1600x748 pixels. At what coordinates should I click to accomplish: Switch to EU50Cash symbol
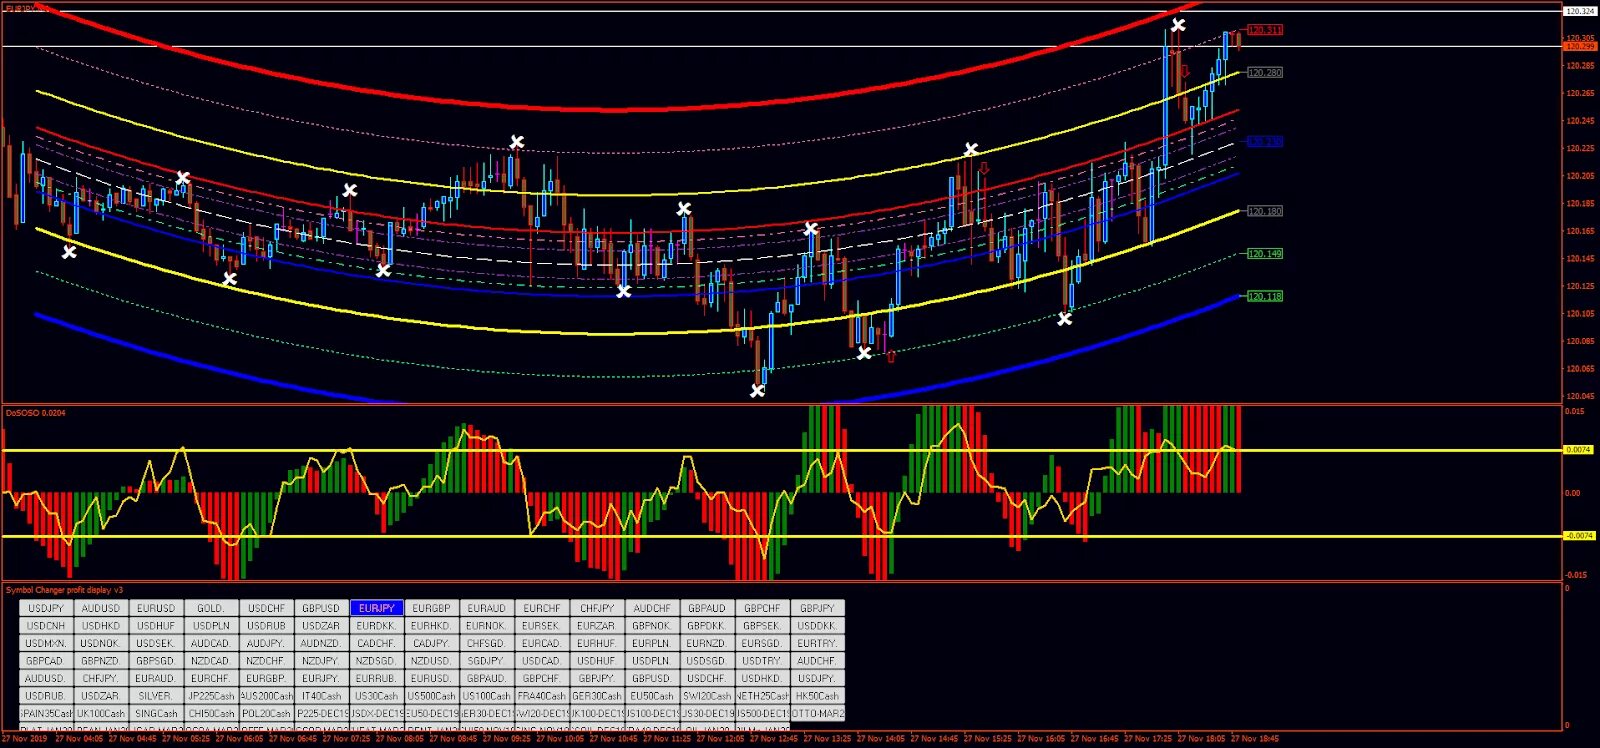pyautogui.click(x=651, y=696)
